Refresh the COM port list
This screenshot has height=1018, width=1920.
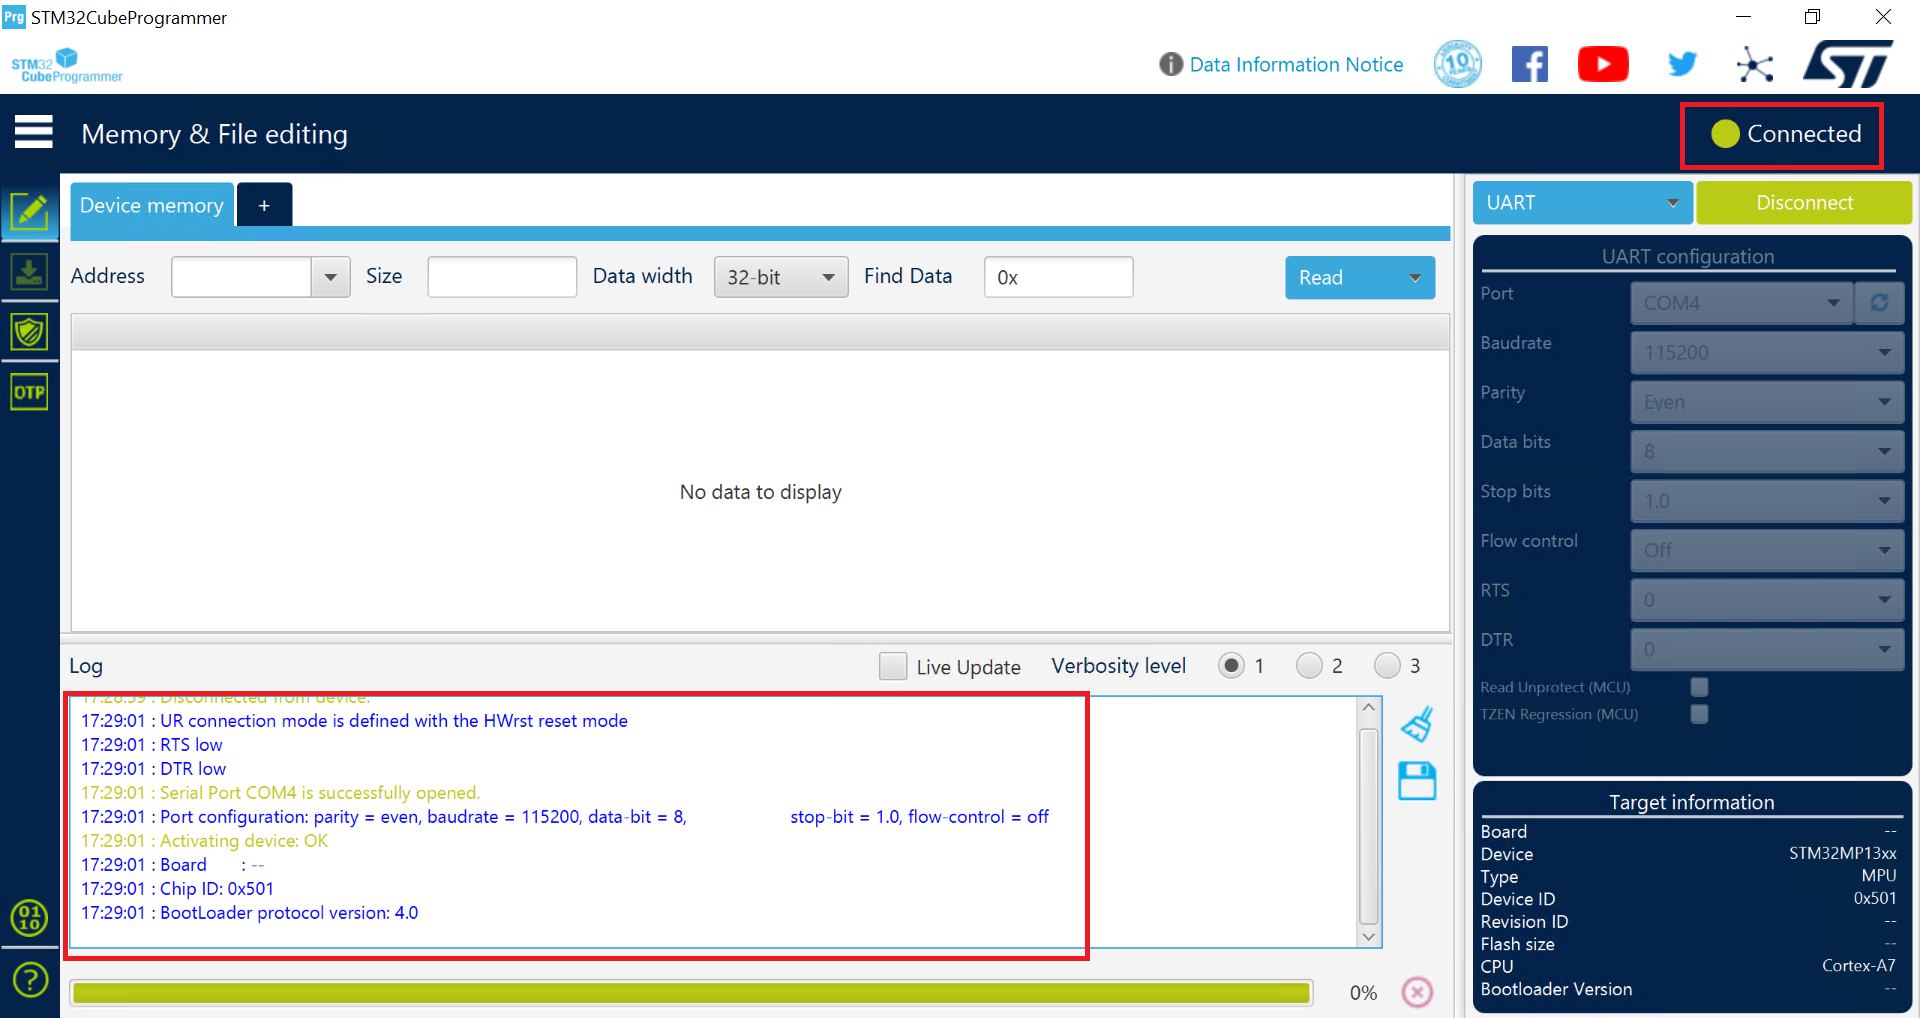click(1879, 303)
